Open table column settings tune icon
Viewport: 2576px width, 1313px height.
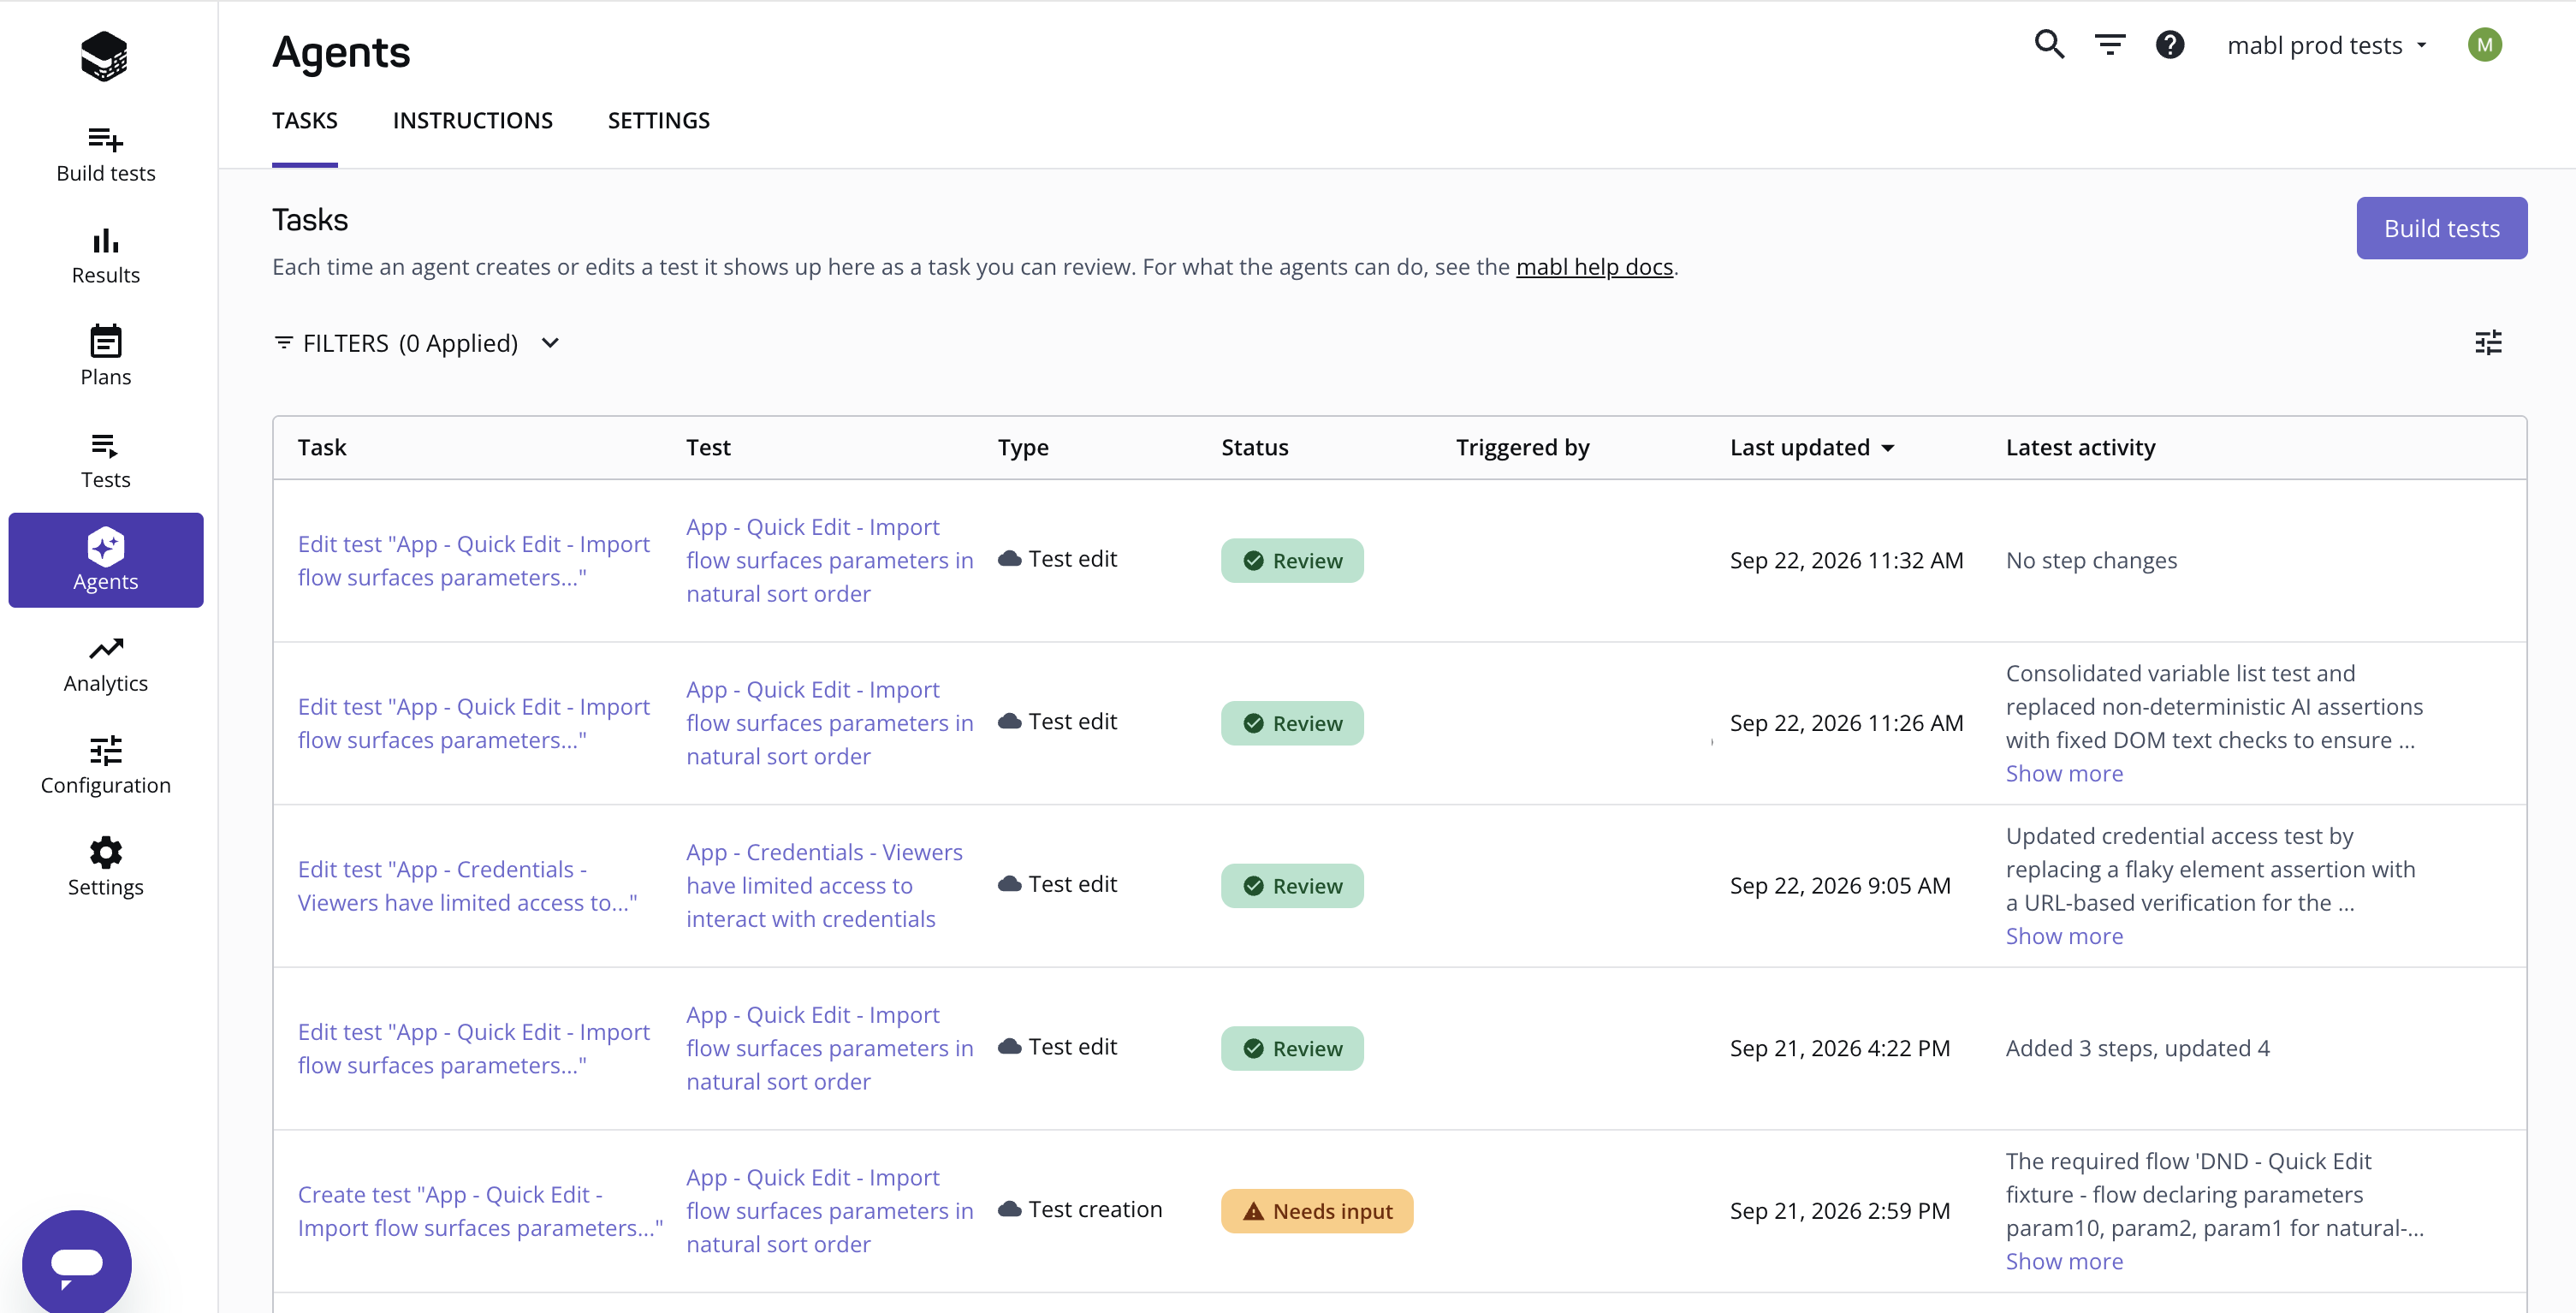click(x=2488, y=343)
